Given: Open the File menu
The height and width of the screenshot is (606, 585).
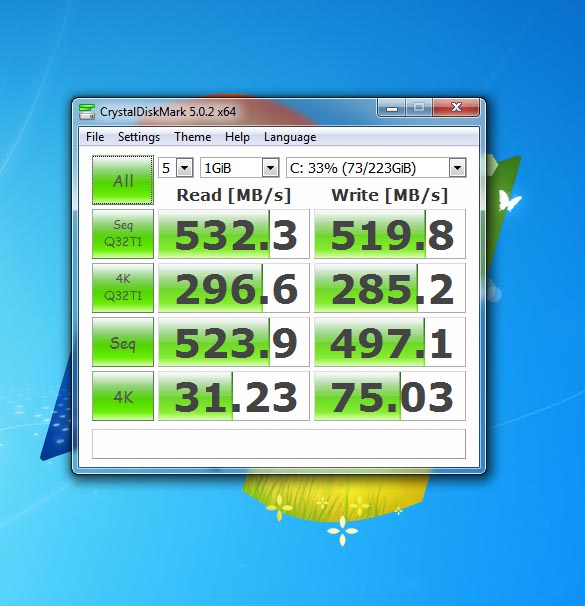Looking at the screenshot, I should 95,137.
